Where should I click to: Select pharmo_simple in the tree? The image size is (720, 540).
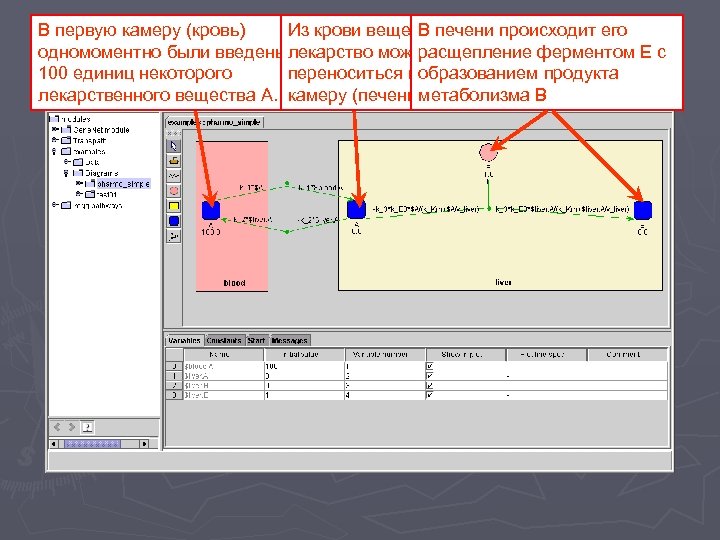pyautogui.click(x=123, y=184)
